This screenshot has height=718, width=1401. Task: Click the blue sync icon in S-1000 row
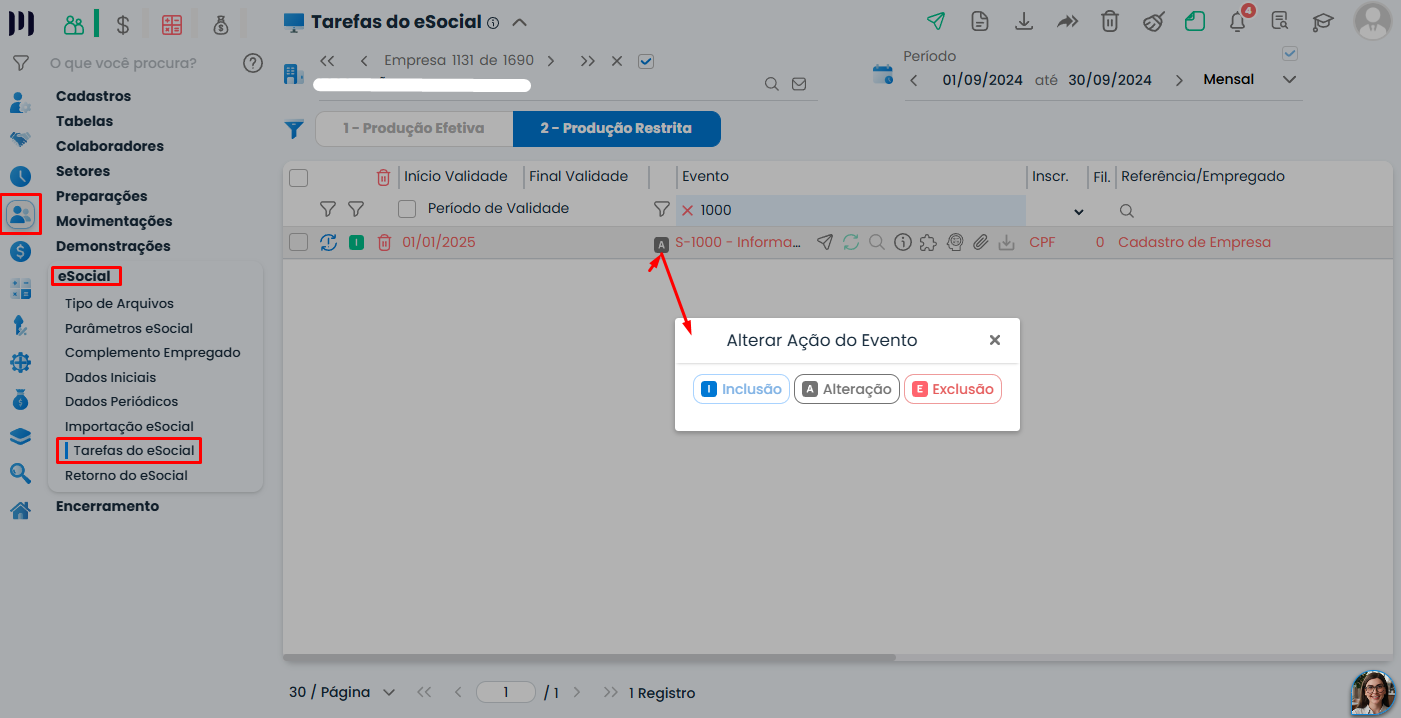click(x=328, y=242)
